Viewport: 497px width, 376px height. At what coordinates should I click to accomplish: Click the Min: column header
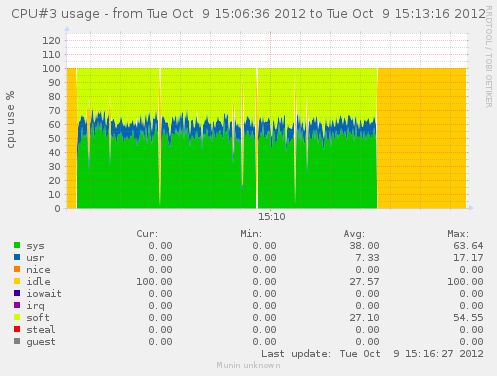pyautogui.click(x=251, y=234)
